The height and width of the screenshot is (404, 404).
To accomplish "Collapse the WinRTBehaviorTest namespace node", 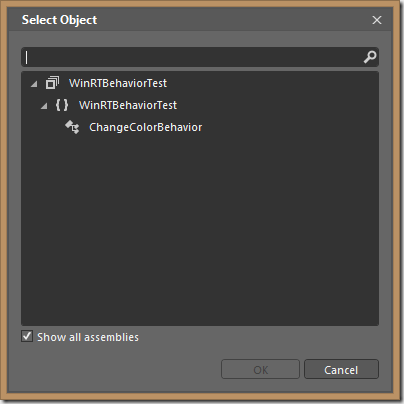I will pyautogui.click(x=44, y=106).
